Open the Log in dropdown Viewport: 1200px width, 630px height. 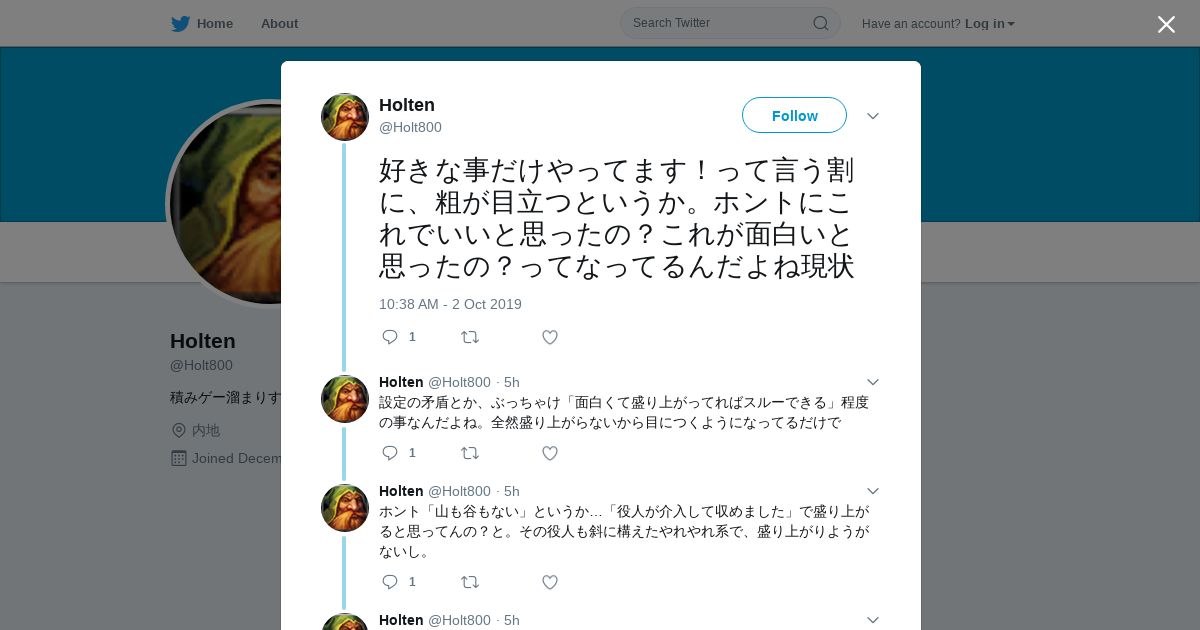pyautogui.click(x=989, y=24)
